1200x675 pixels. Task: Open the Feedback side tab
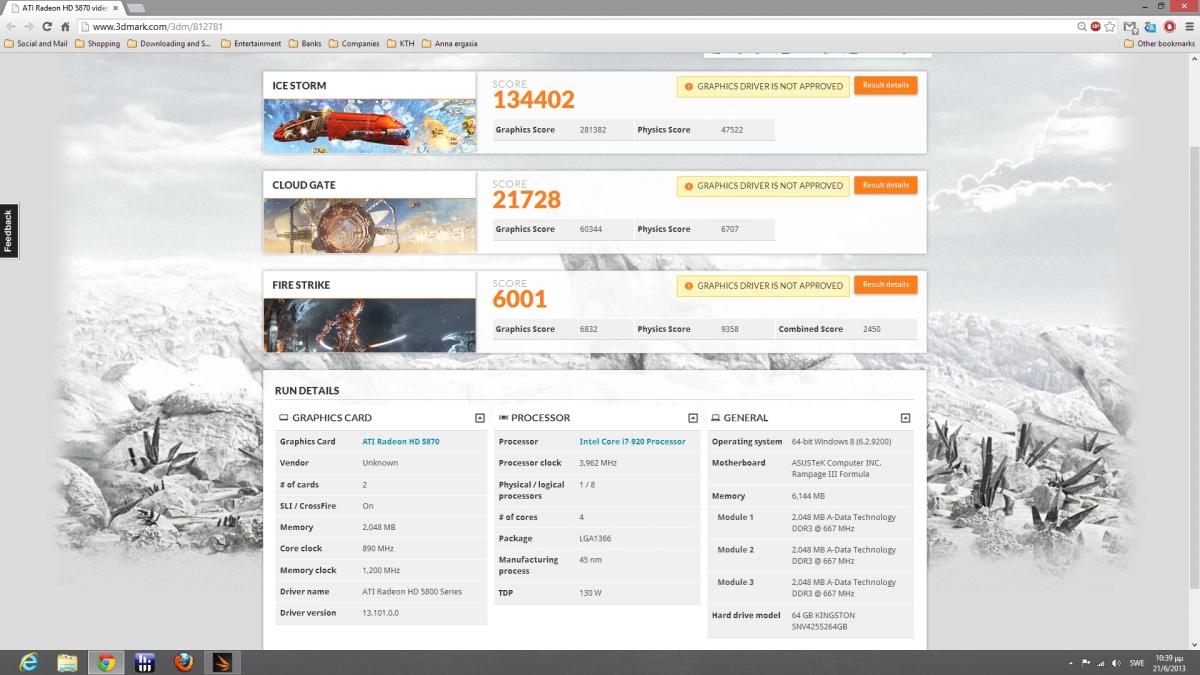[8, 230]
